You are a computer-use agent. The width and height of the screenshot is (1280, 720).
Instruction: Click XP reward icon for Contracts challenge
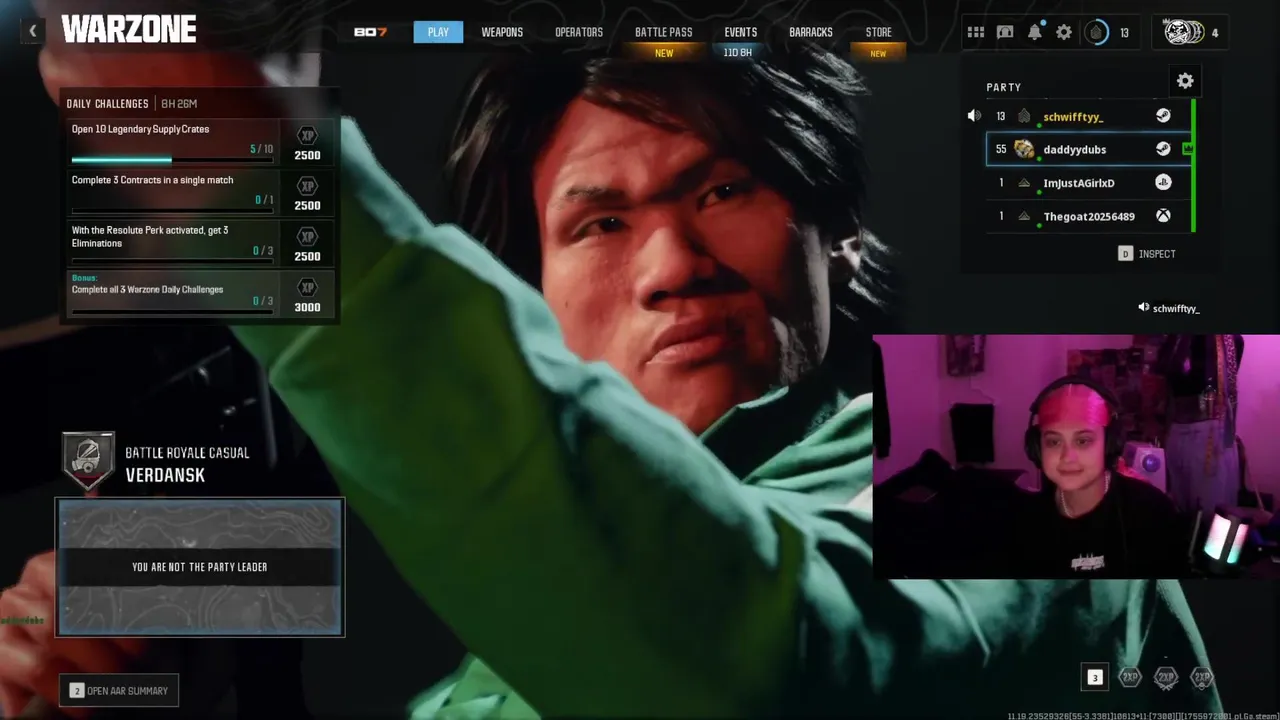click(308, 186)
